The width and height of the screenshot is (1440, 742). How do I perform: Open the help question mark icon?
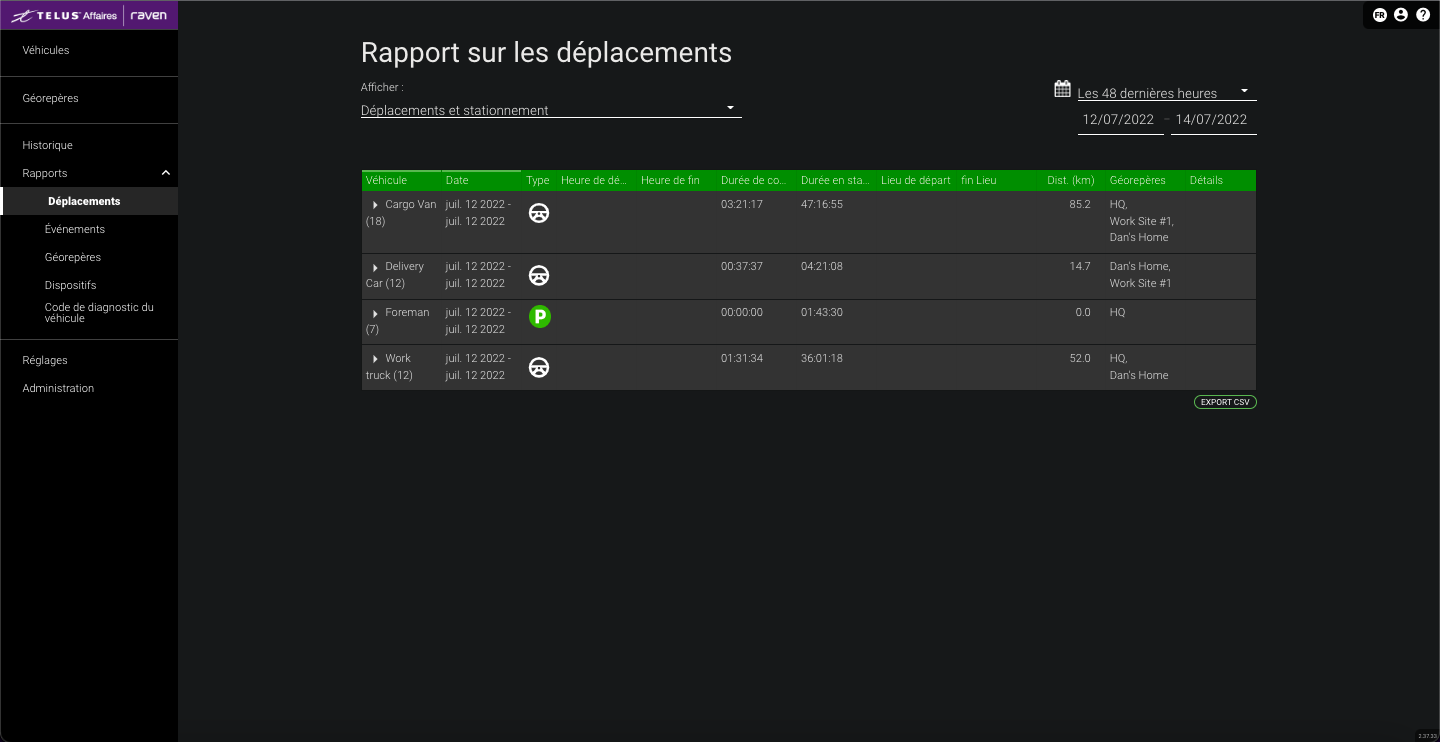1423,15
